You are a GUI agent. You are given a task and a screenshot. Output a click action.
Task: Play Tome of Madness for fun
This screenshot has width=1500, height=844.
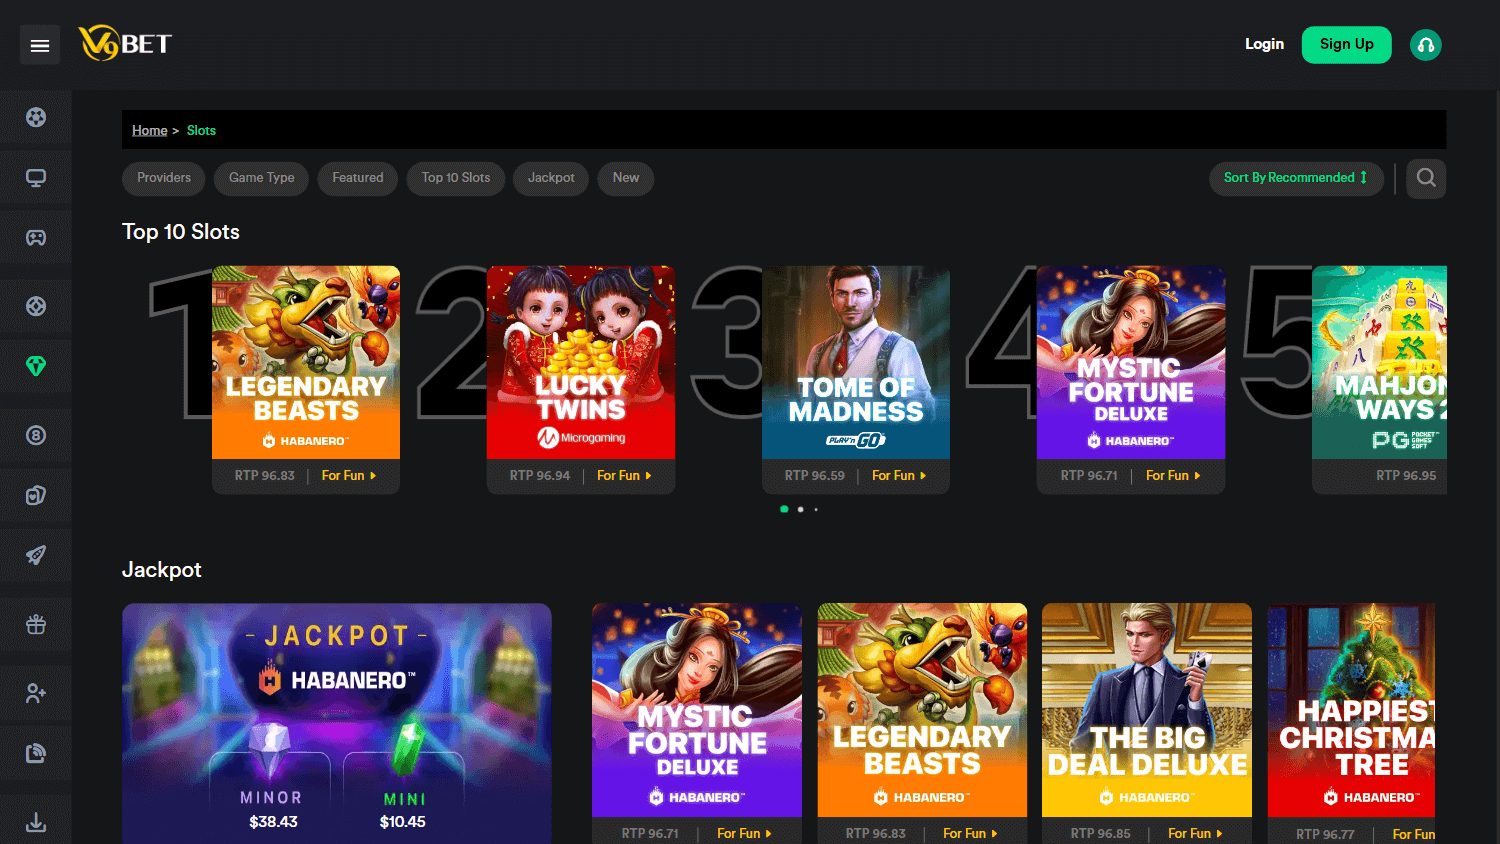(899, 476)
